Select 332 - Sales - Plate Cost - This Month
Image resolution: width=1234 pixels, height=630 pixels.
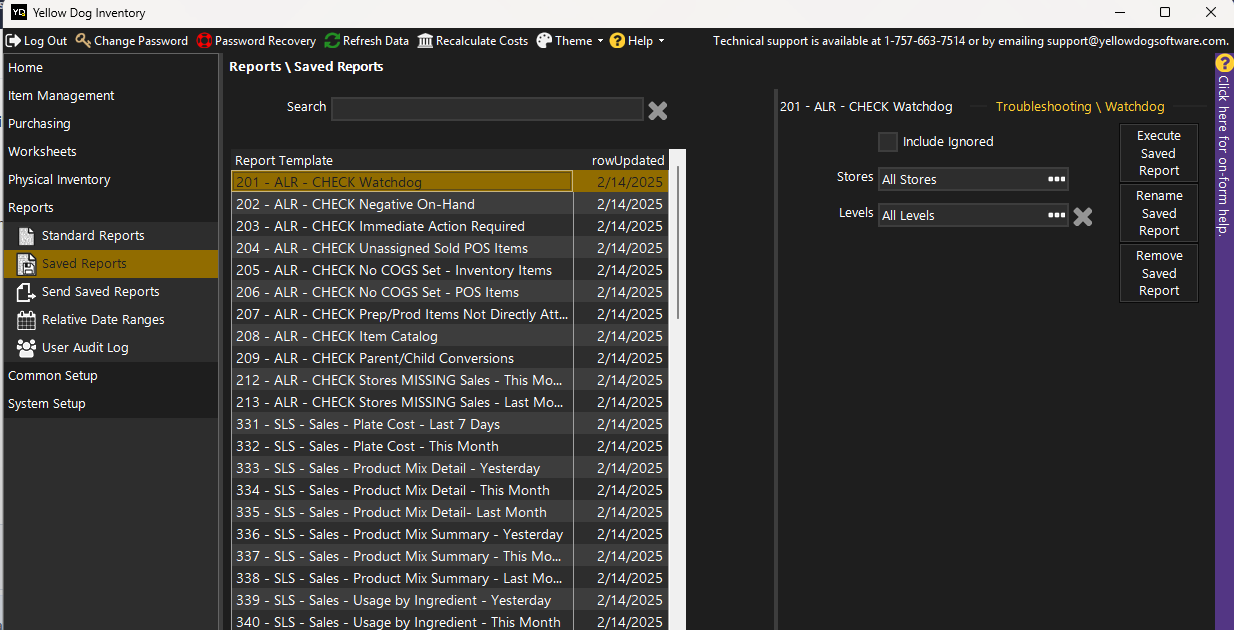(449, 446)
